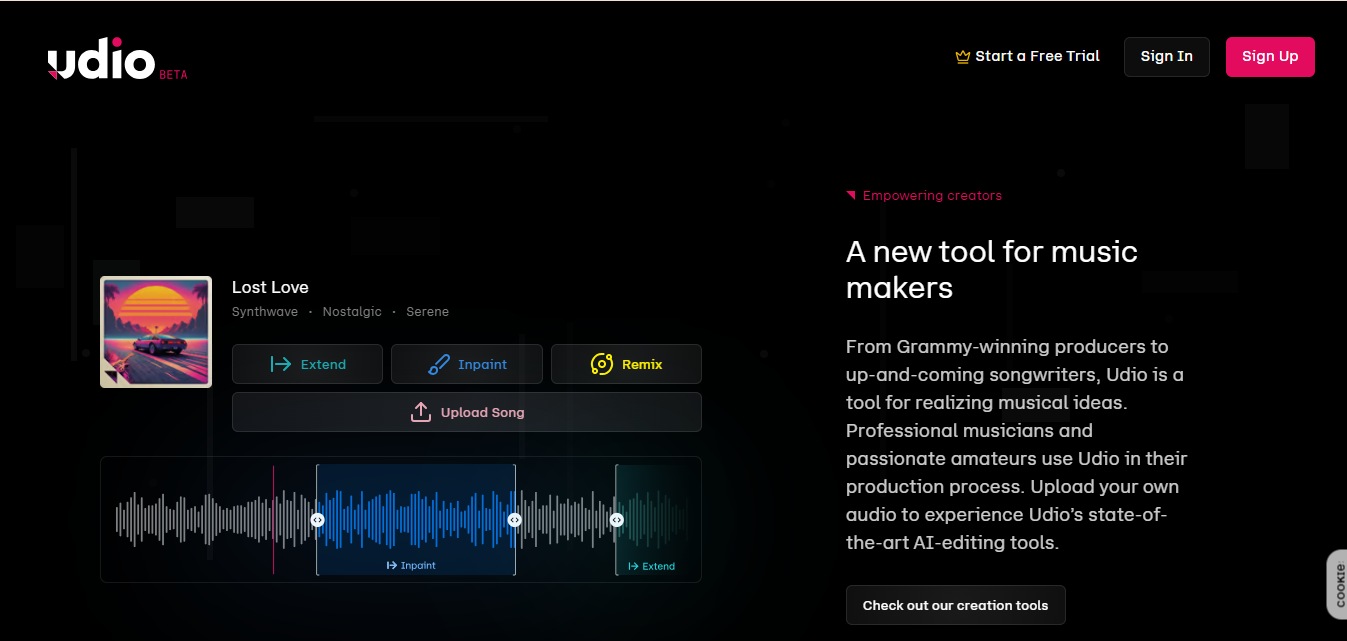Click the right handle of the Inpaint region
1347x641 pixels.
pyautogui.click(x=514, y=520)
